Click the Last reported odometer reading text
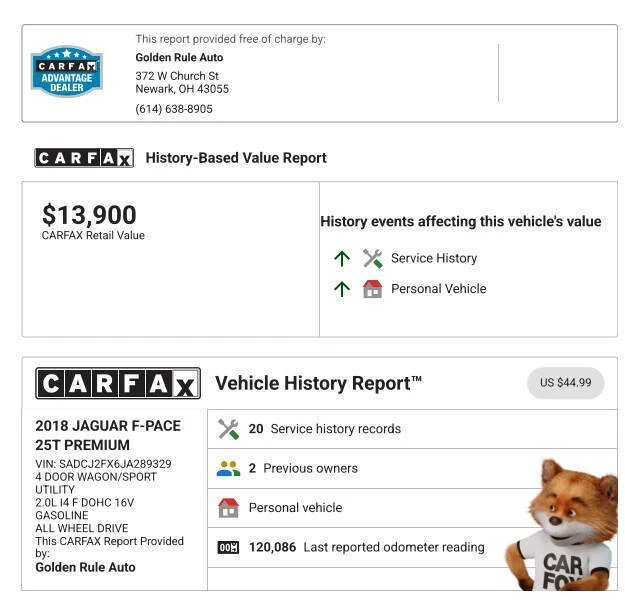625x603 pixels. (x=394, y=547)
